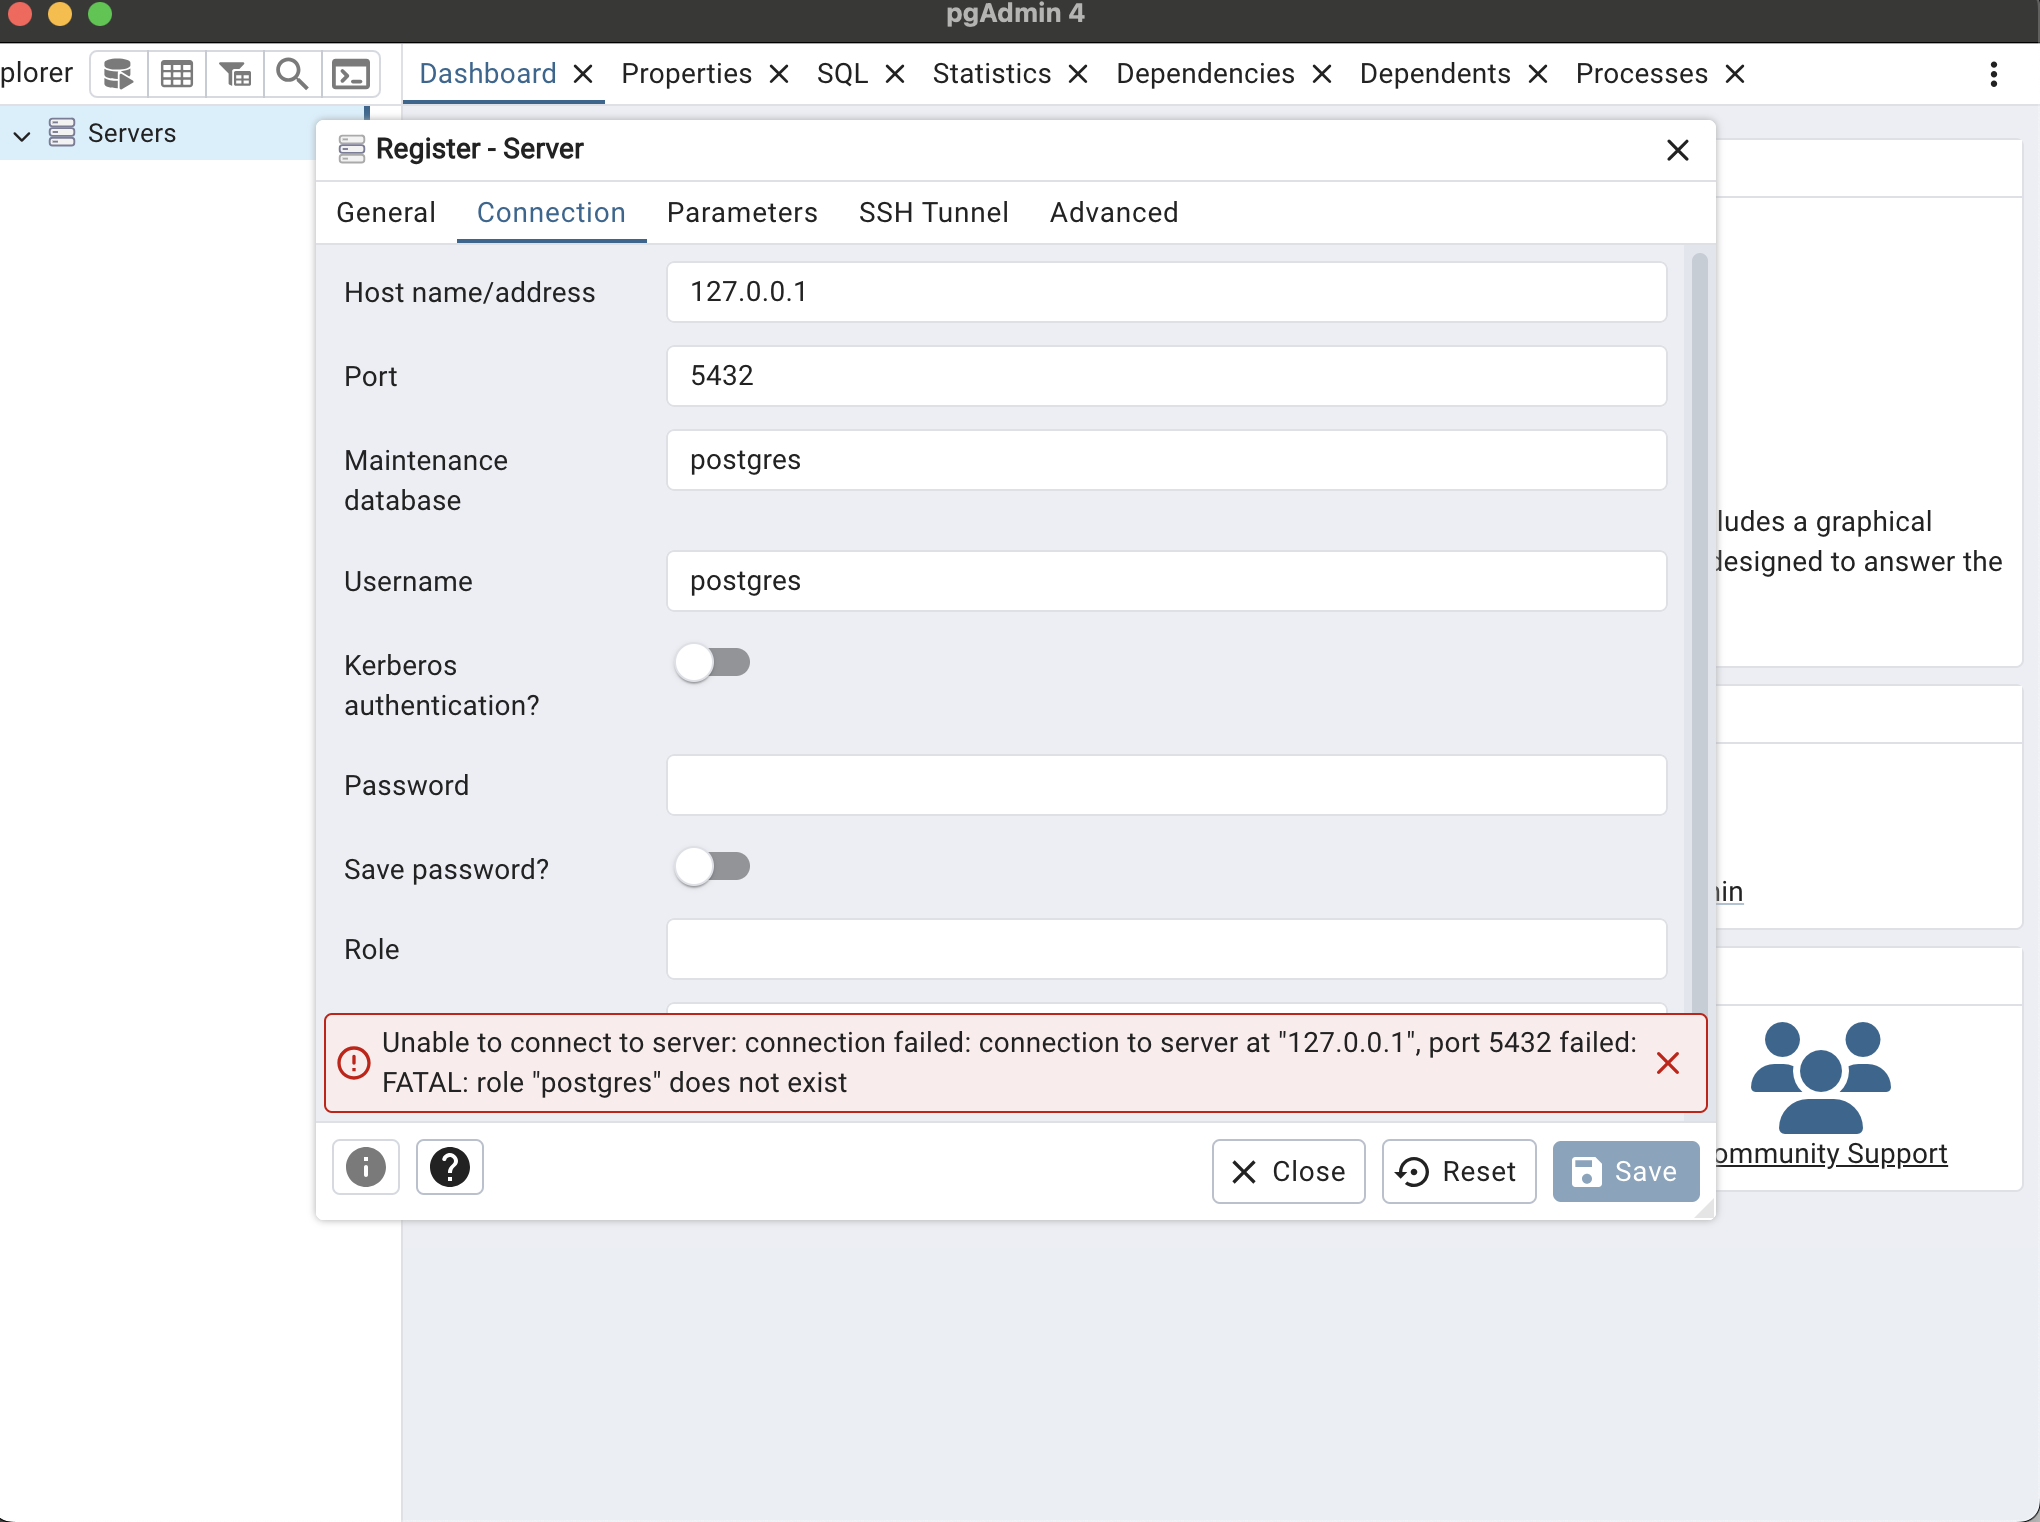Image resolution: width=2040 pixels, height=1522 pixels.
Task: Dismiss the connection error message
Action: 1668,1063
